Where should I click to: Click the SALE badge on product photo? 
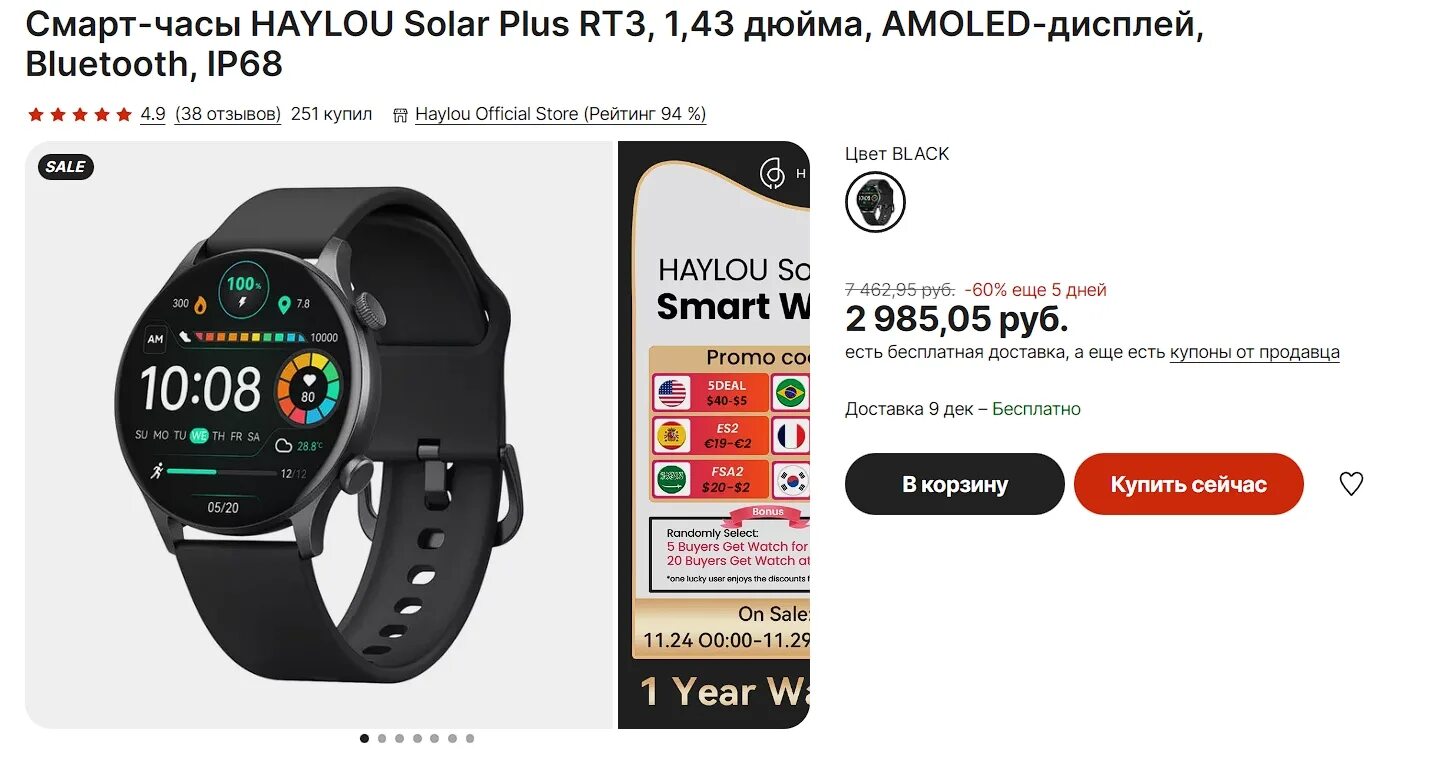66,167
